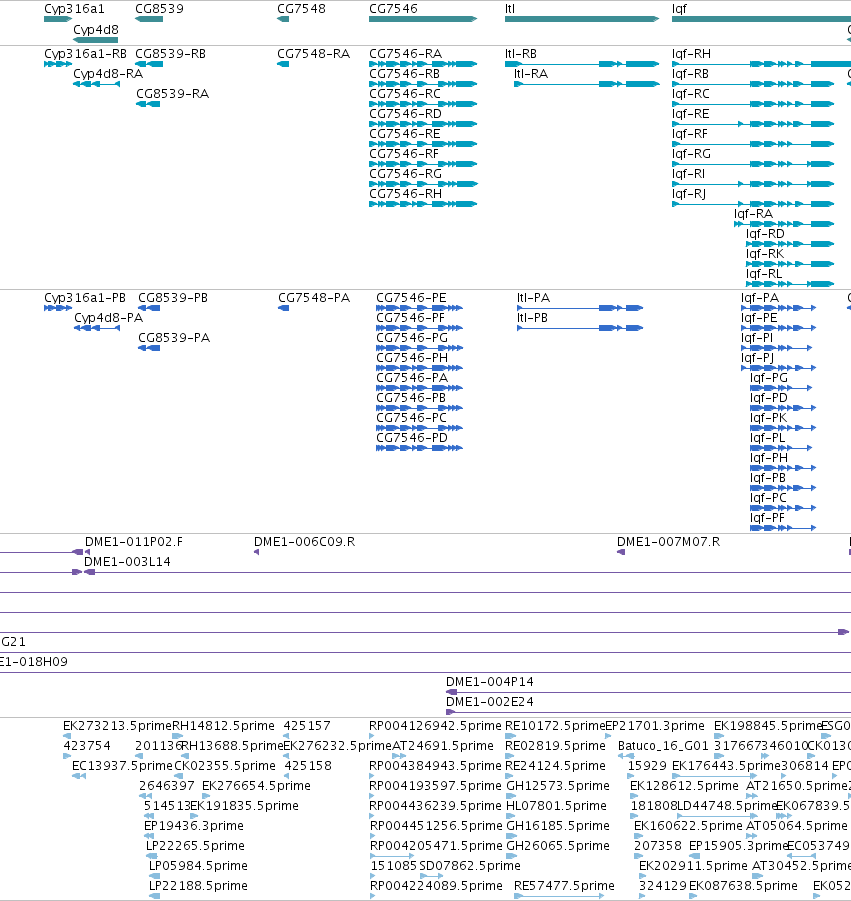Click EST EK087638.5prime

(x=693, y=896)
